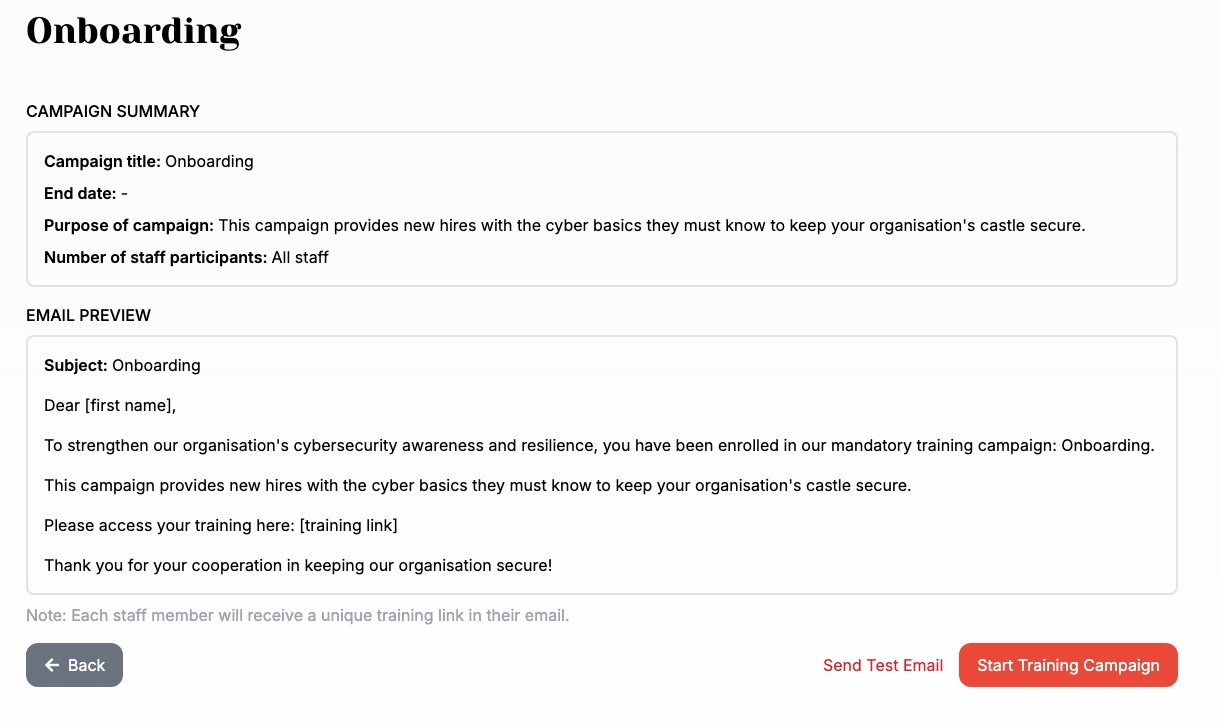
Task: Click the Number of staff participants line
Action: tap(186, 257)
